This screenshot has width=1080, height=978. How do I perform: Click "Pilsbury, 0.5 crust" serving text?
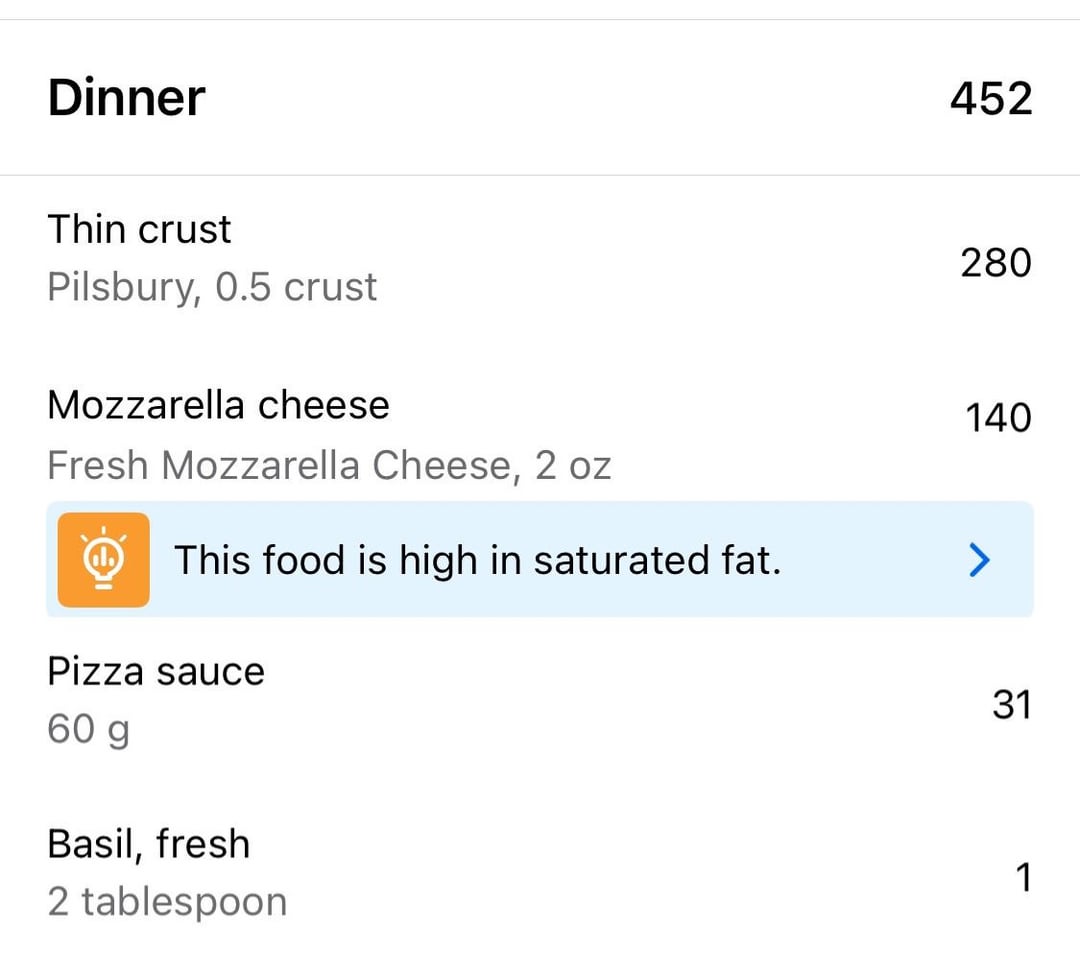[212, 287]
